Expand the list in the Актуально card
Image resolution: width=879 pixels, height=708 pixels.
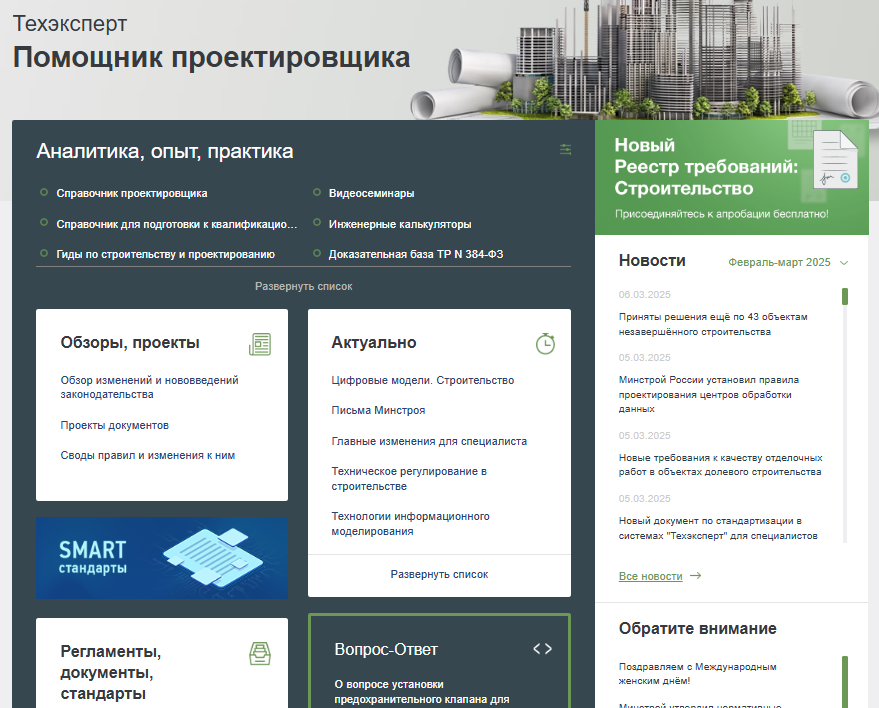pos(439,575)
